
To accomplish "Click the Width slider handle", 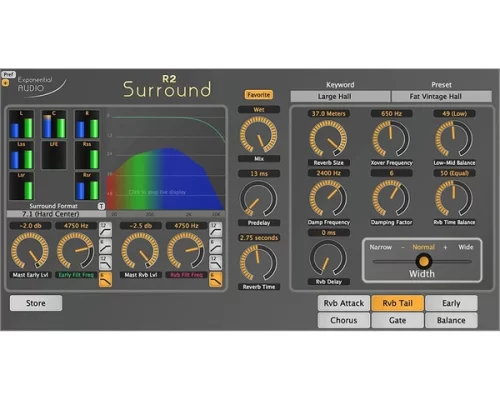I will click(x=424, y=261).
